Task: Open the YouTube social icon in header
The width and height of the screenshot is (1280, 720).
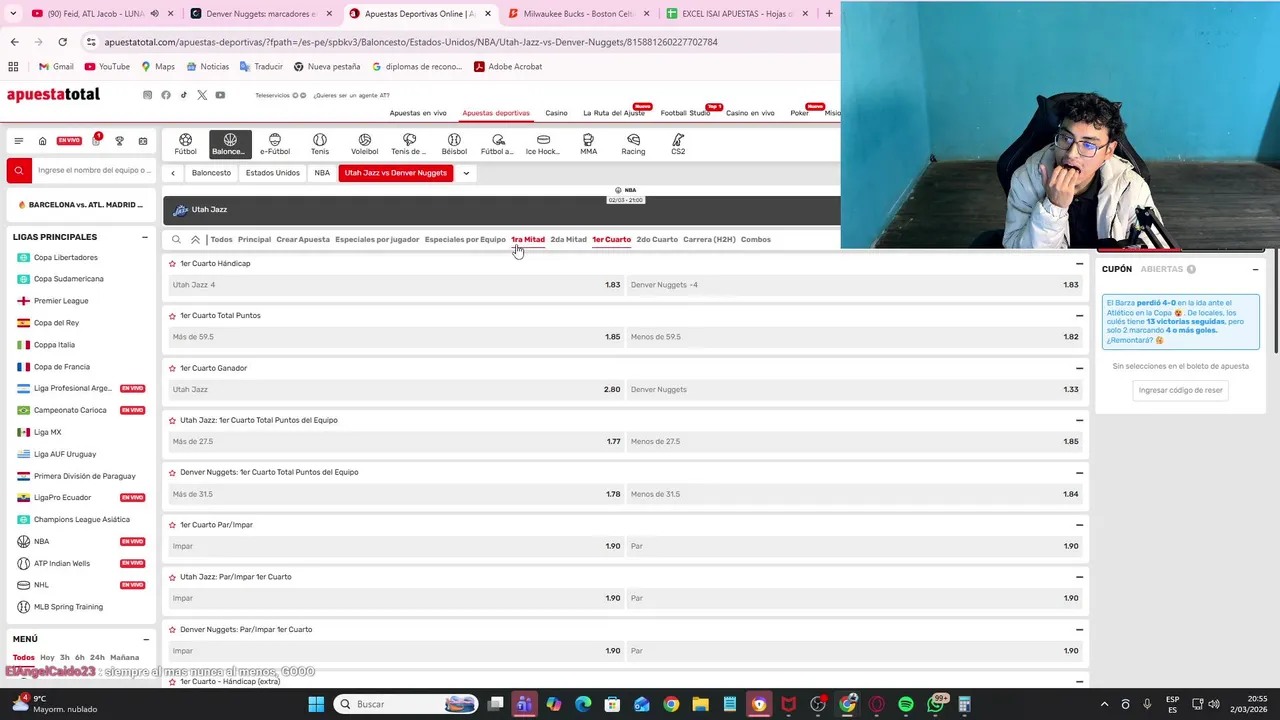Action: tap(220, 95)
